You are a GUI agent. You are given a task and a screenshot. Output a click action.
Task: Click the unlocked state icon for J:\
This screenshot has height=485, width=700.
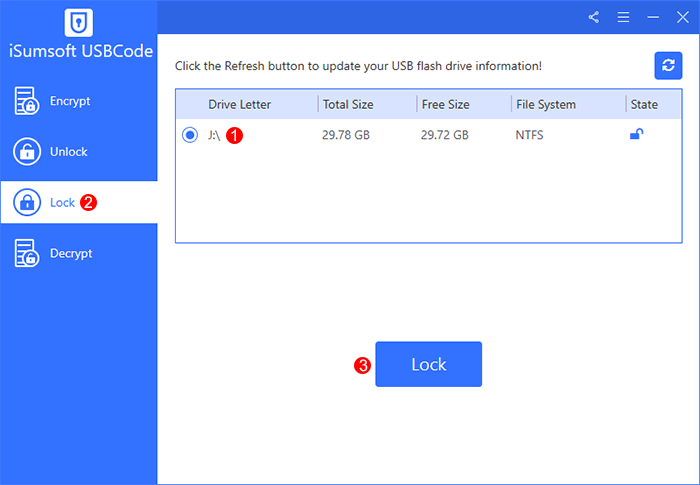pyautogui.click(x=637, y=134)
